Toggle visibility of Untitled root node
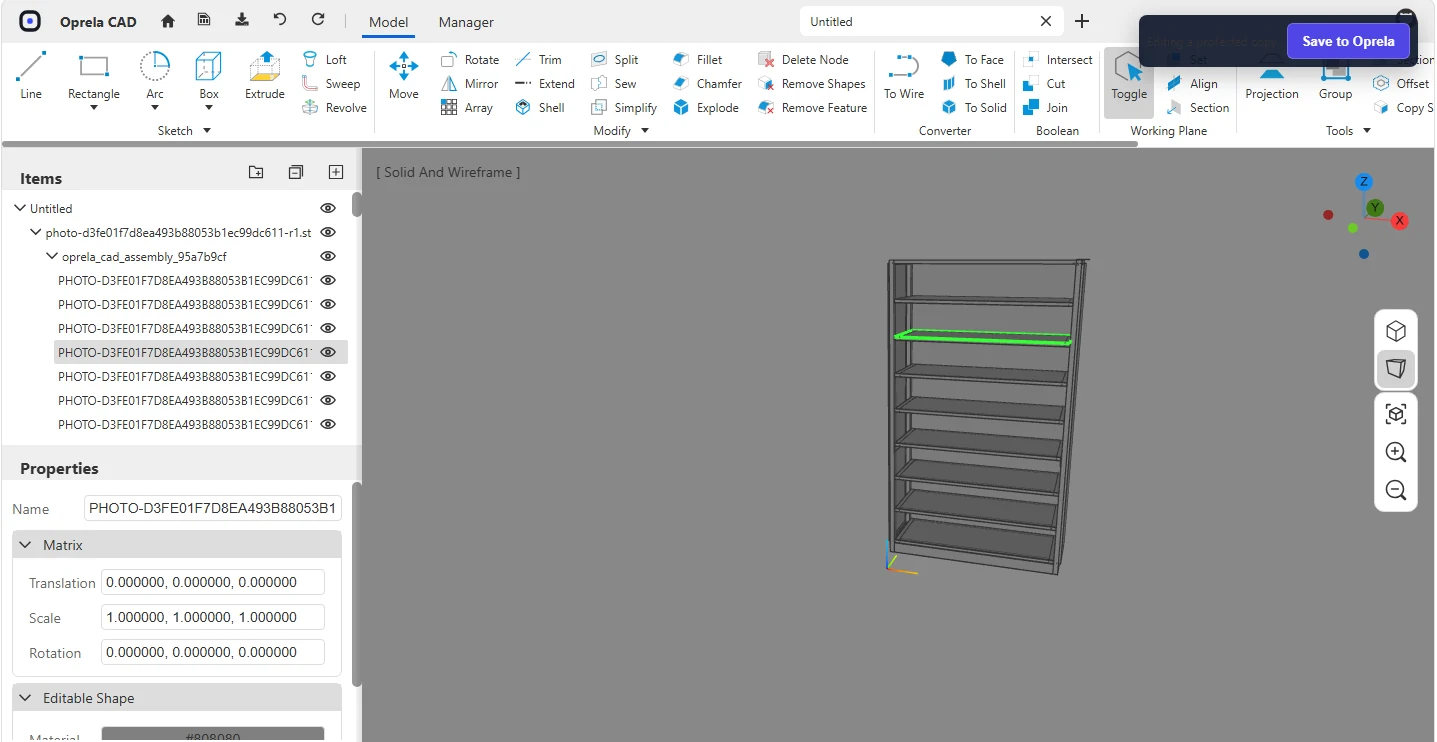 (x=327, y=208)
